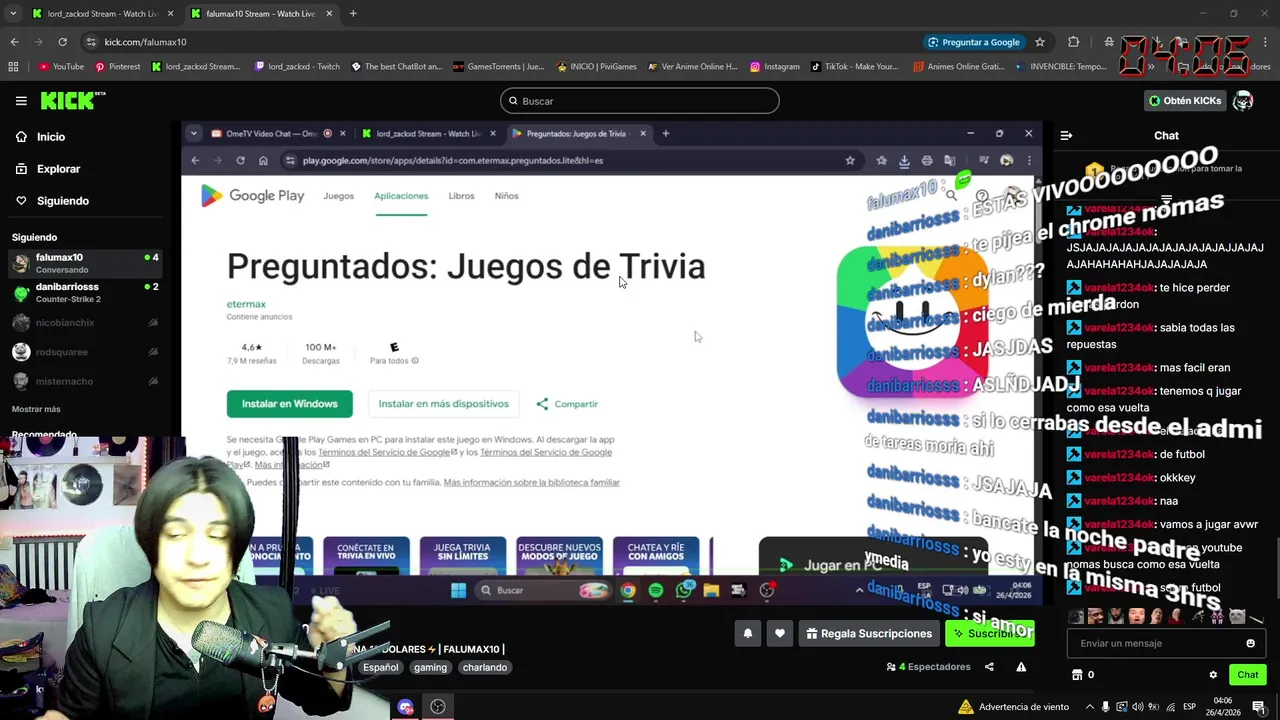Viewport: 1280px width, 720px height.
Task: Click Obtén KICKs button
Action: 1185,101
